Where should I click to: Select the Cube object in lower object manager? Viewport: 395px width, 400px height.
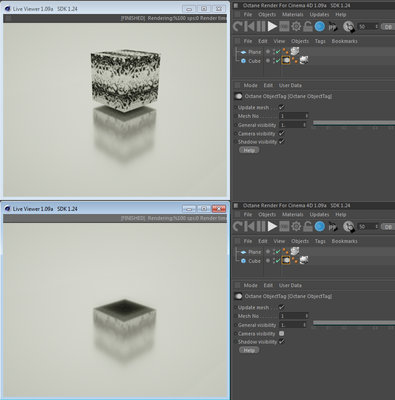pyautogui.click(x=255, y=261)
